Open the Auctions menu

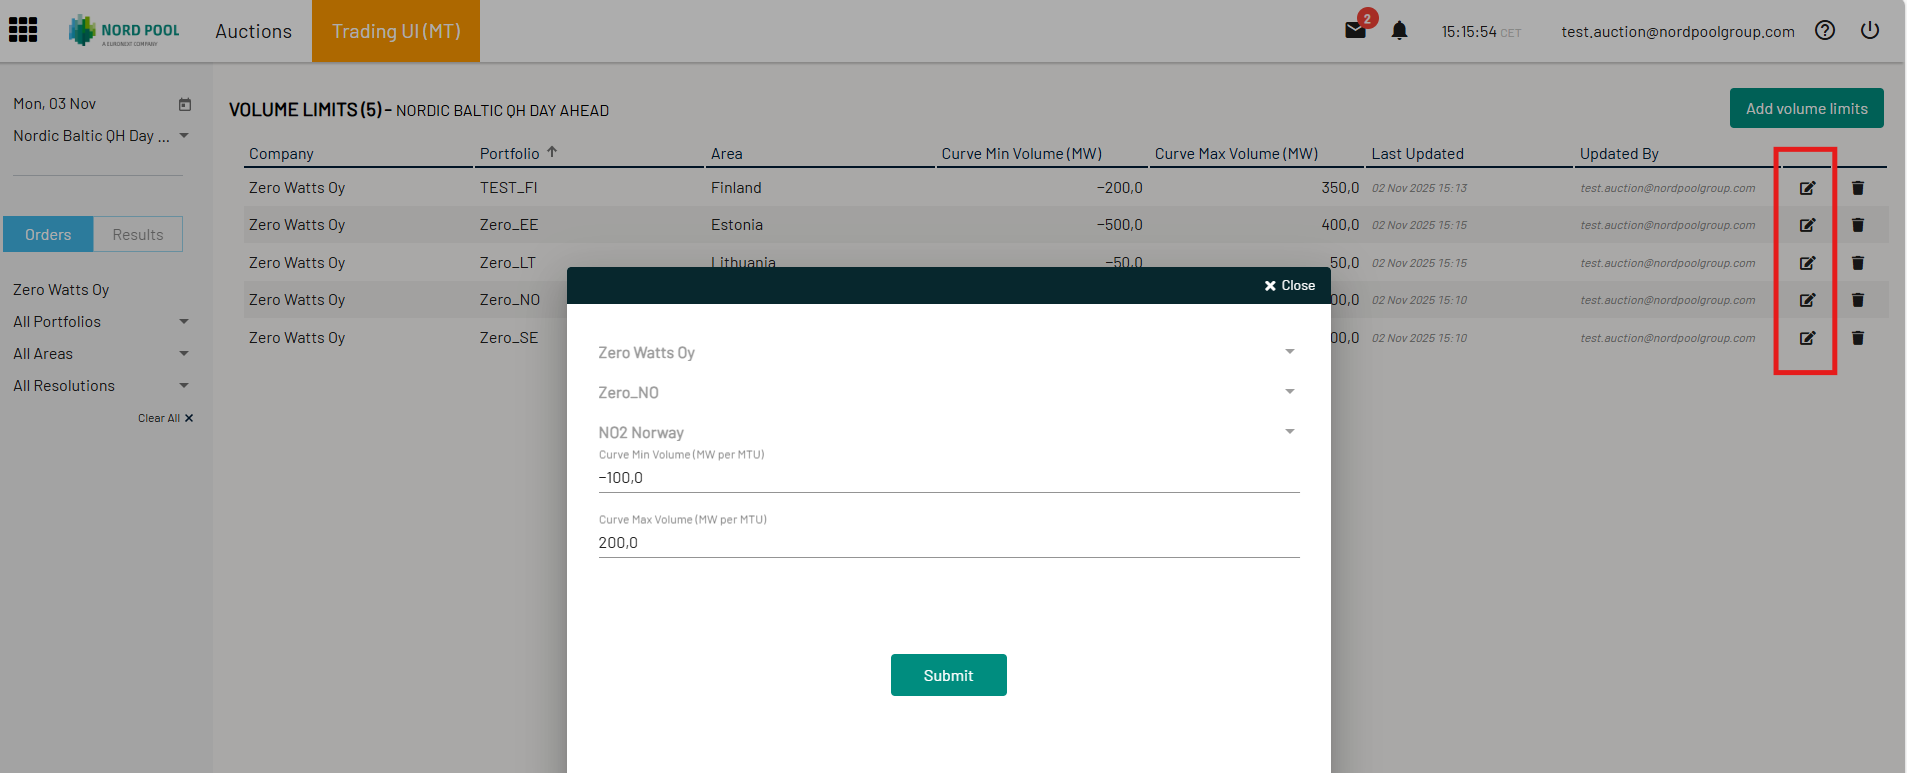pyautogui.click(x=254, y=31)
